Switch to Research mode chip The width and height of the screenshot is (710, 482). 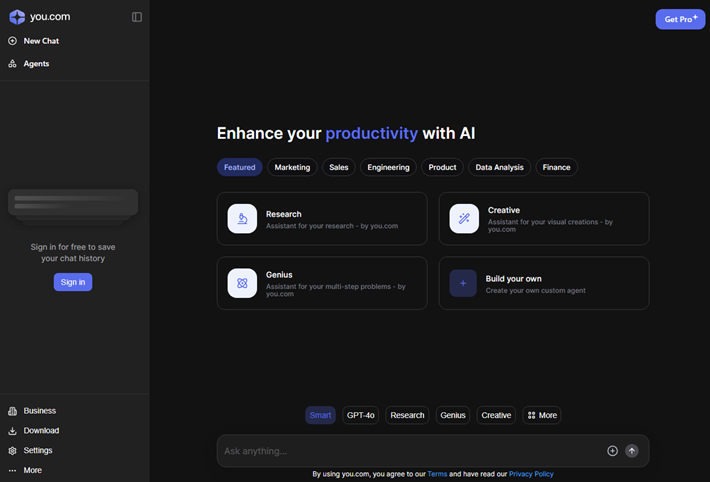[x=407, y=415]
